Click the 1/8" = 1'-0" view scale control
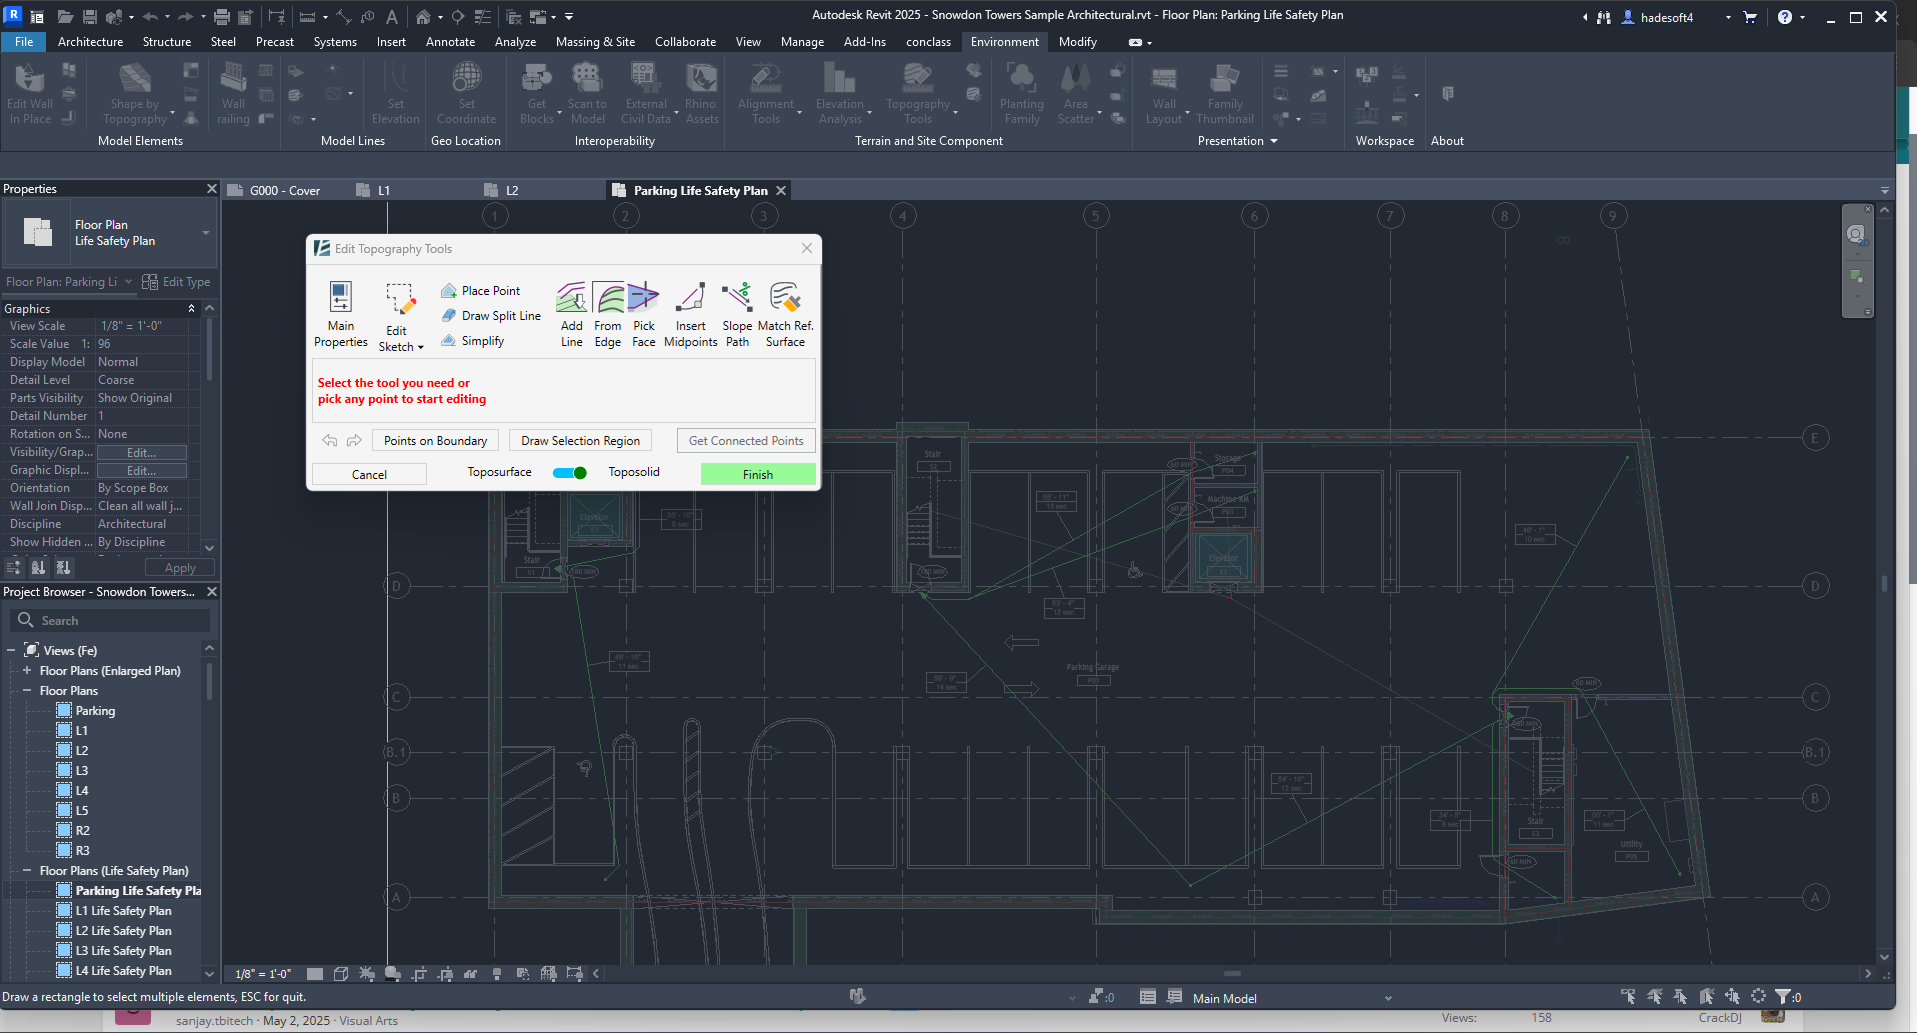This screenshot has width=1917, height=1033. tap(263, 974)
